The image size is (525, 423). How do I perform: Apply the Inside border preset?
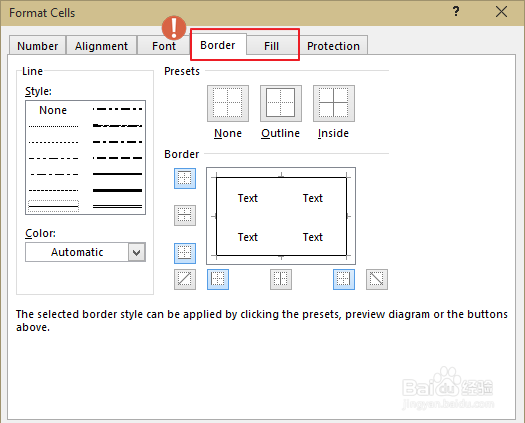pos(334,103)
